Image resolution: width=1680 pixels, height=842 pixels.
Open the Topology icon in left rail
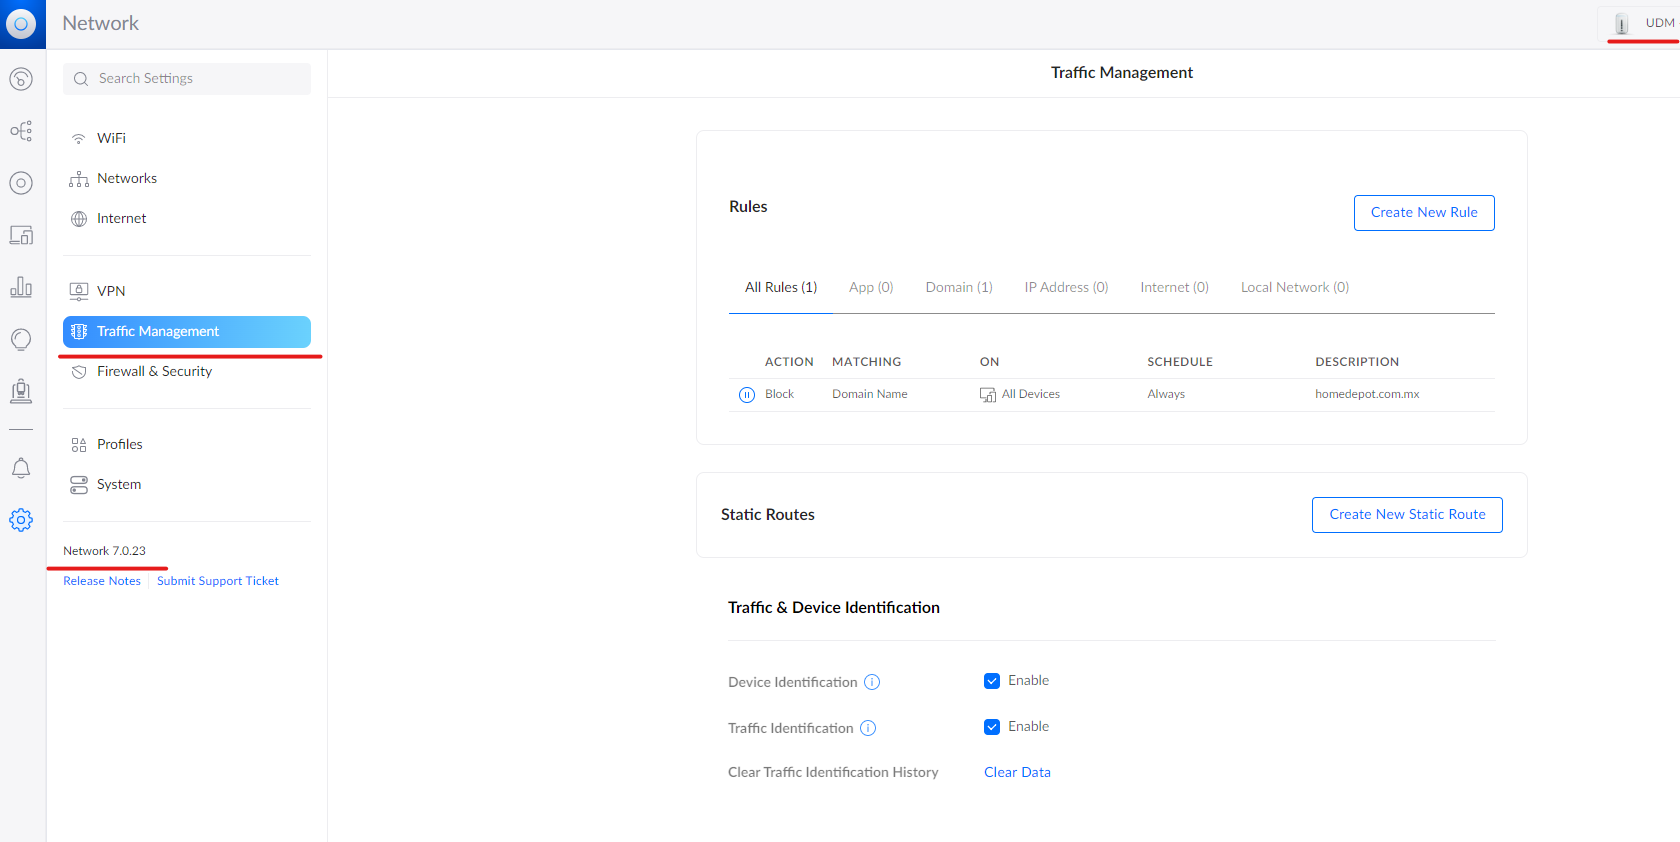21,131
